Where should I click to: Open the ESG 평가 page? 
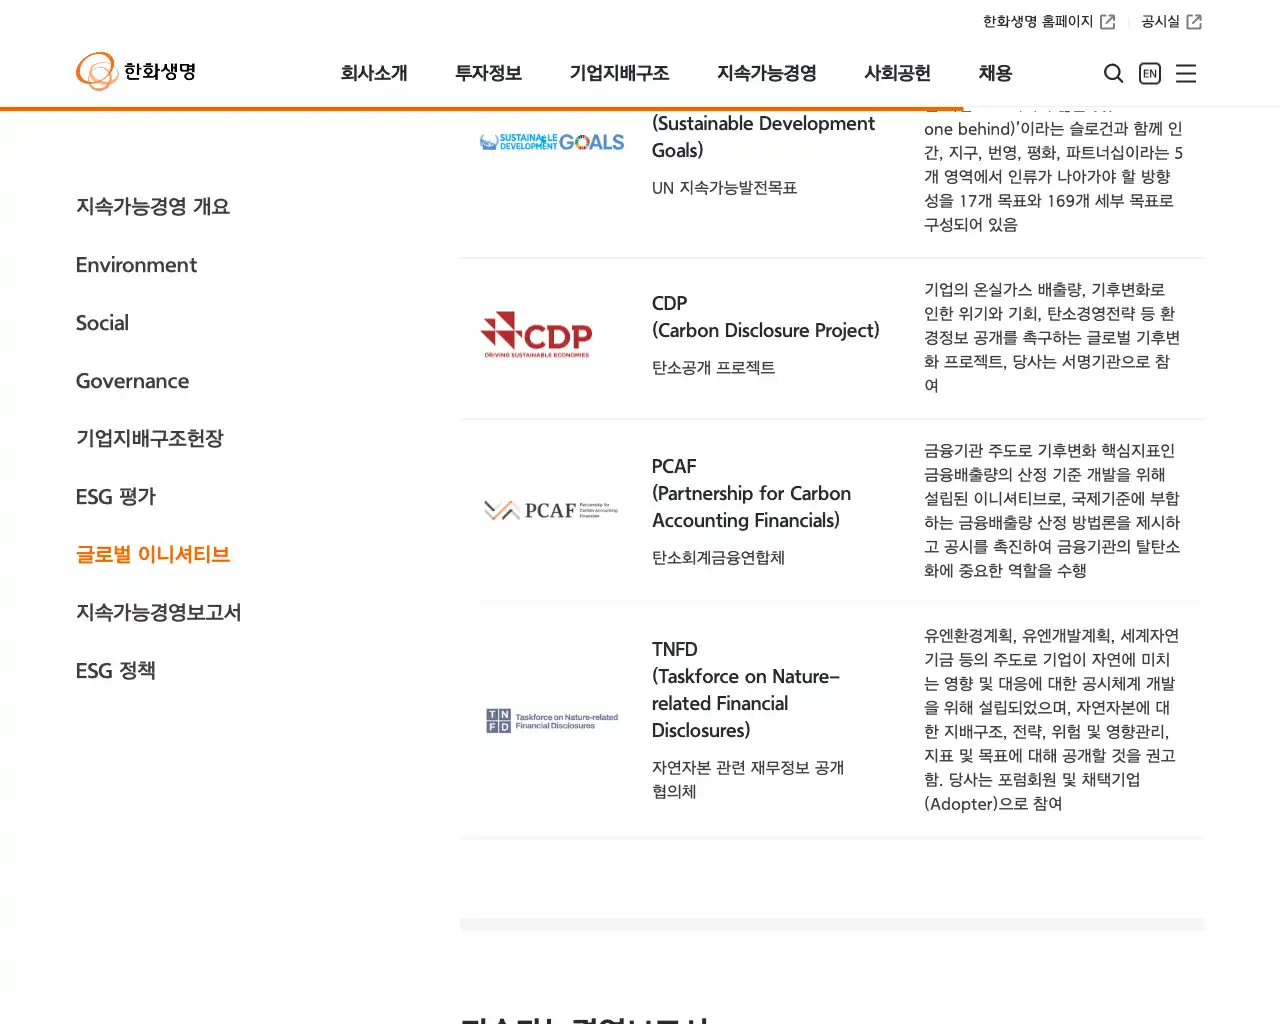(115, 497)
